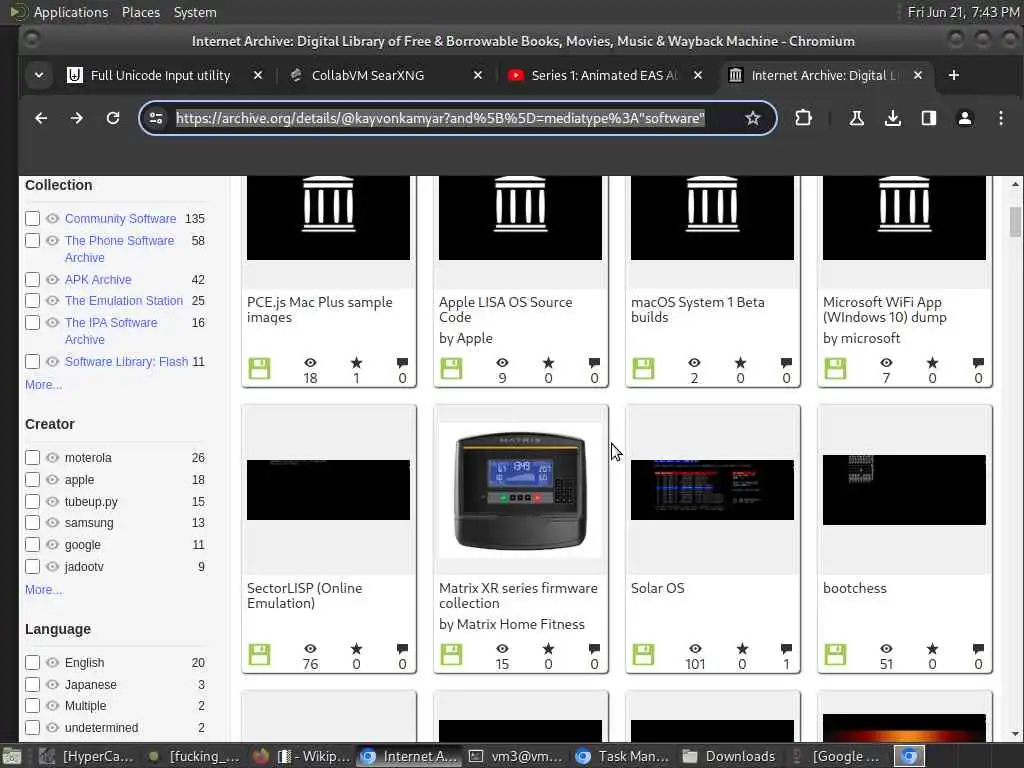This screenshot has height=768, width=1024.
Task: Open the Matrix XR treadmill console thumbnail
Action: (x=520, y=490)
